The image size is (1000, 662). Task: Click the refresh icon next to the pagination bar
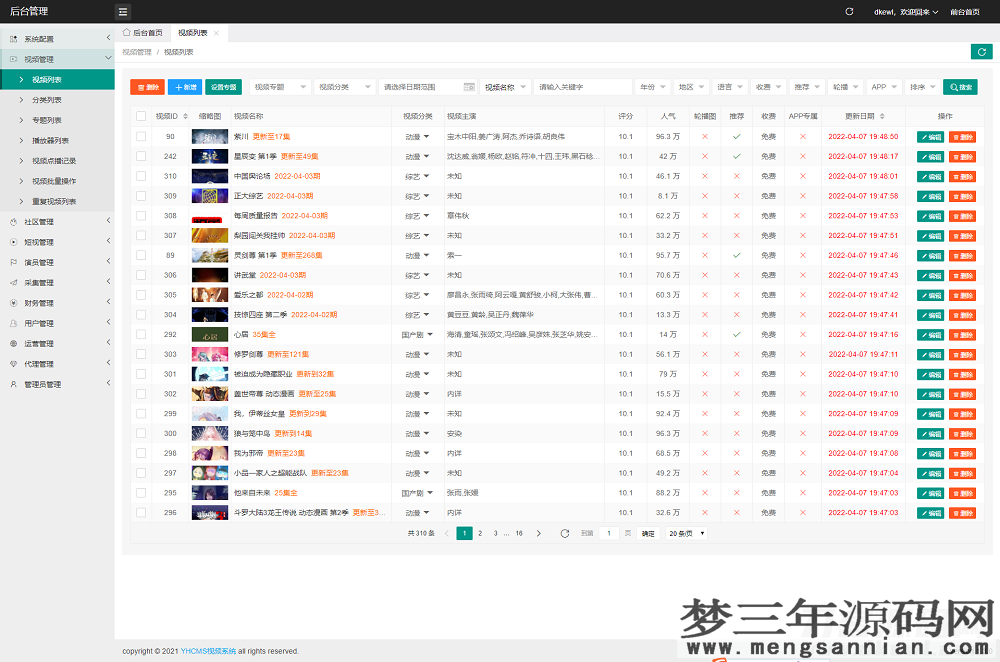(567, 534)
